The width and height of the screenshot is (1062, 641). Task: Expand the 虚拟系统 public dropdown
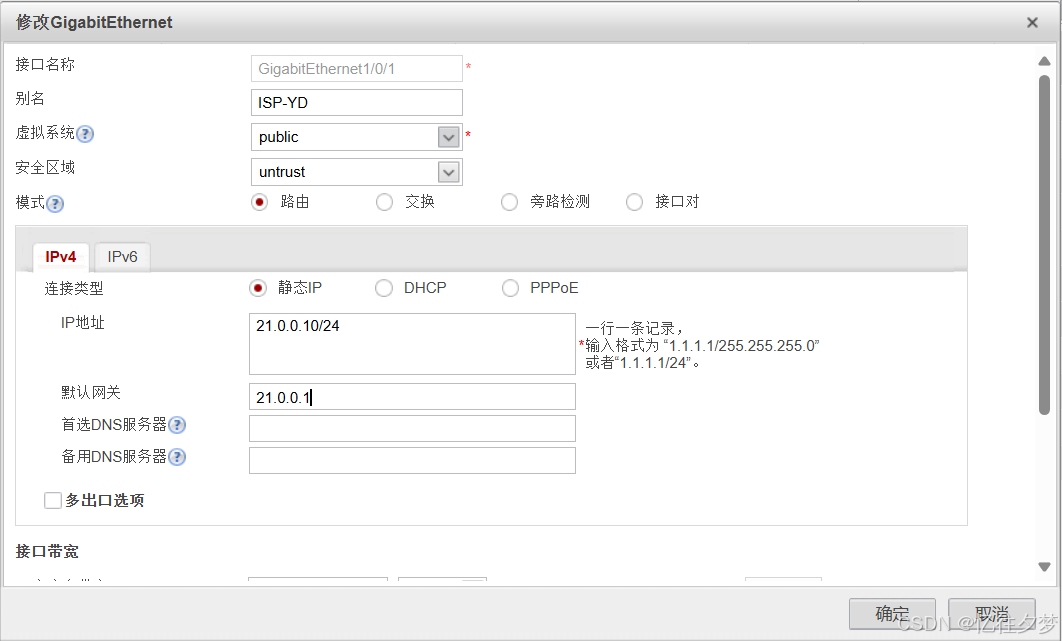(448, 137)
